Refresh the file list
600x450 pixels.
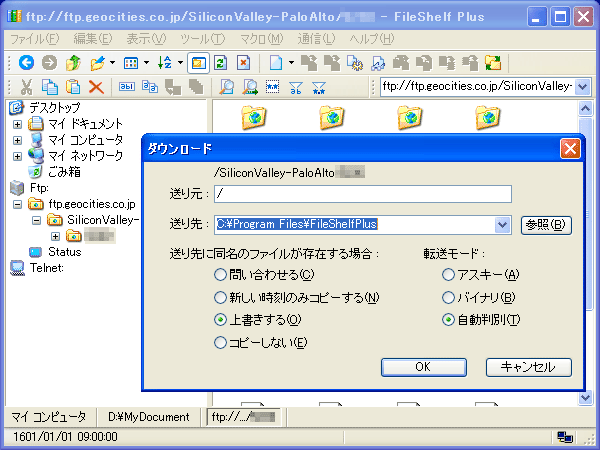point(221,63)
